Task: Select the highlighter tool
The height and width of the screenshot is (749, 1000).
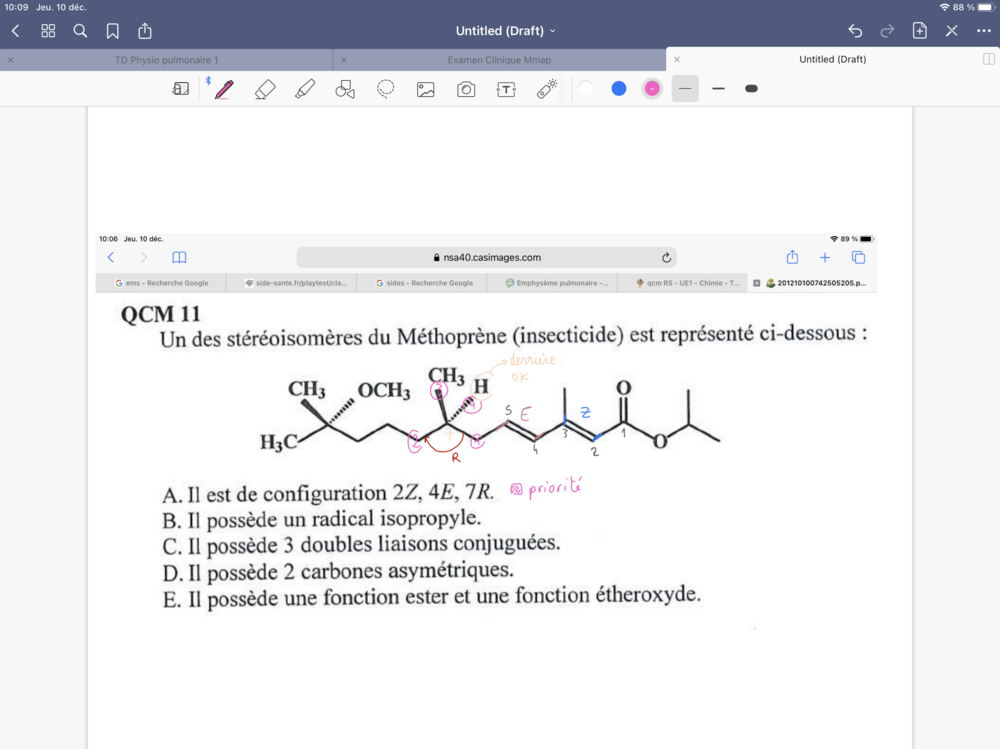Action: [x=305, y=89]
